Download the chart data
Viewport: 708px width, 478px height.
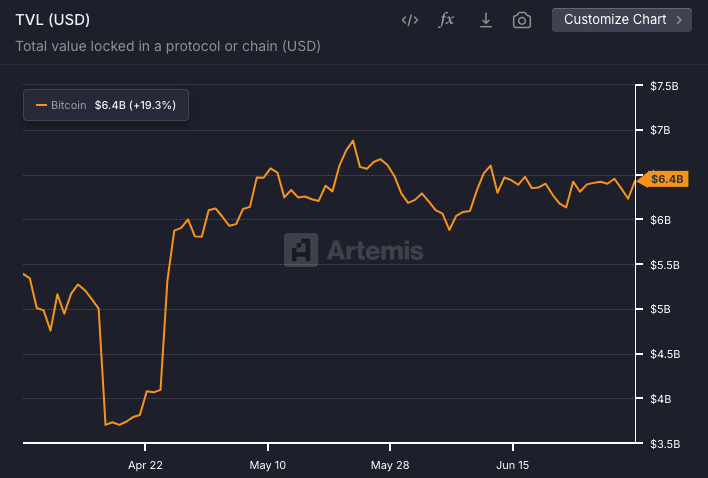pos(486,20)
